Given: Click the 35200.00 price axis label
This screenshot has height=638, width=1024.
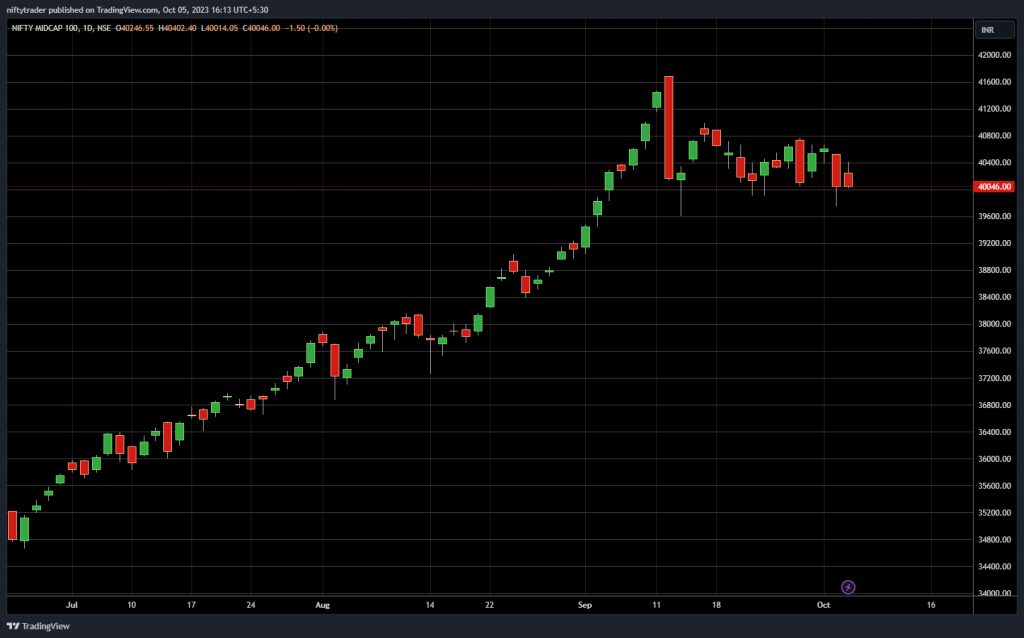Looking at the screenshot, I should pyautogui.click(x=994, y=513).
